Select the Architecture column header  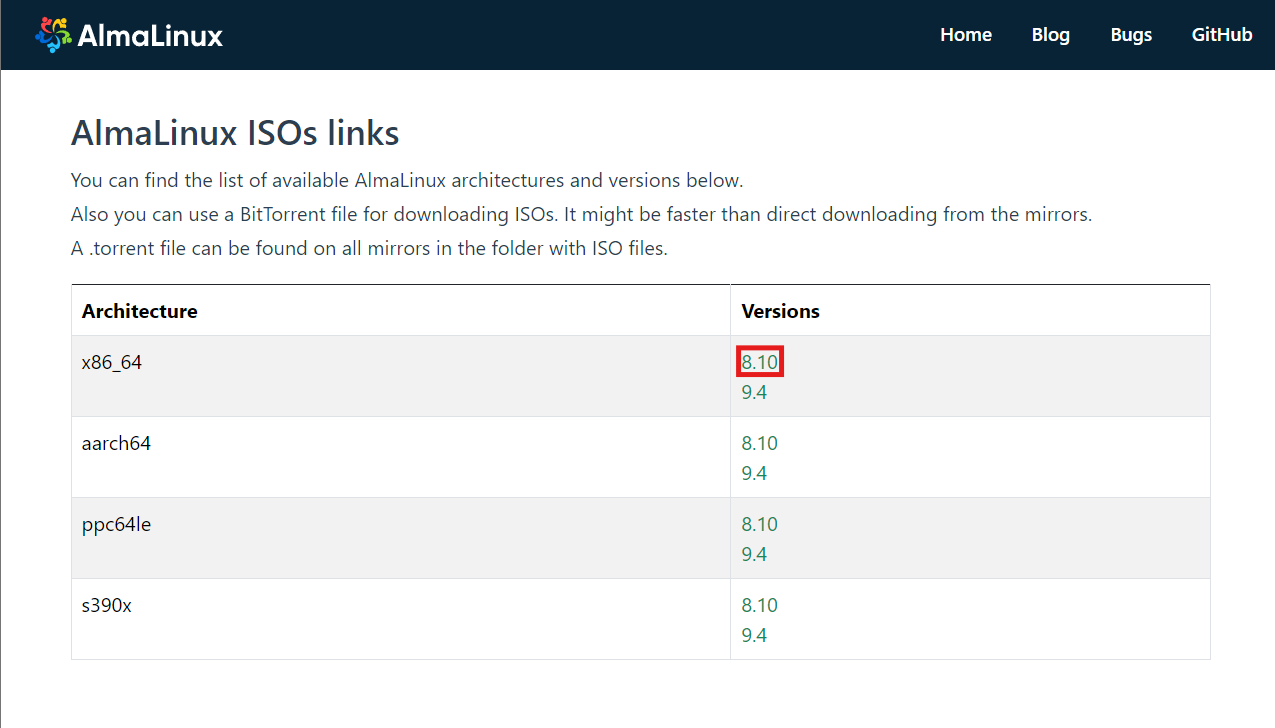(x=139, y=310)
